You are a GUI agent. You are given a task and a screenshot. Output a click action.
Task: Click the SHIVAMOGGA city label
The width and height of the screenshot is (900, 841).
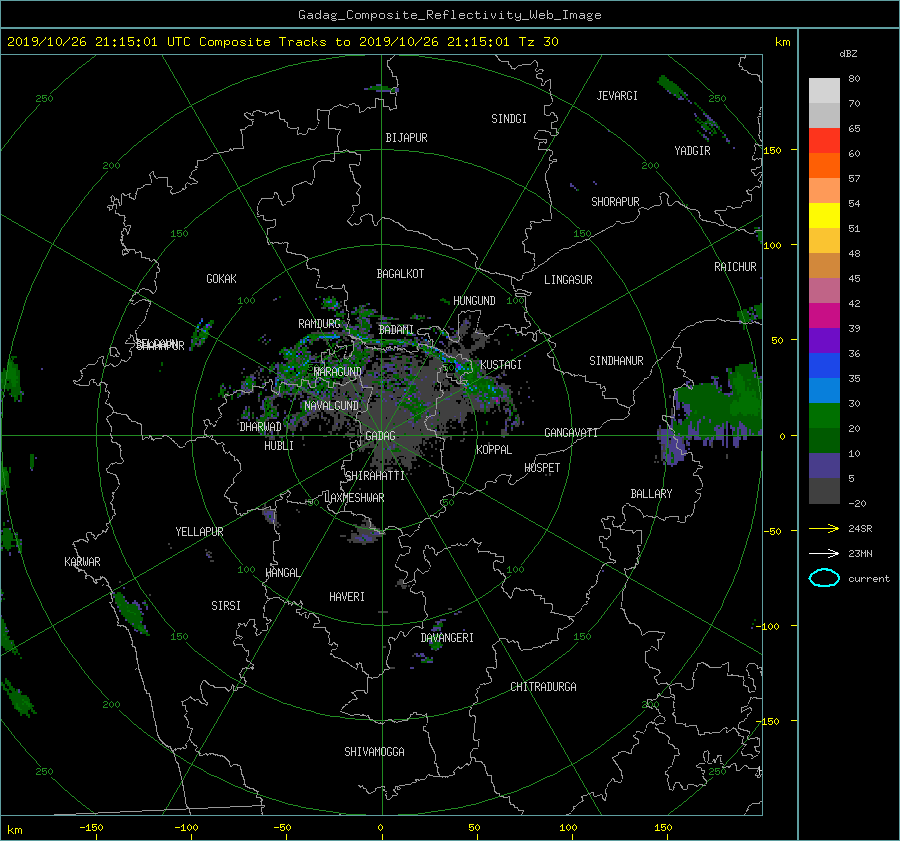(x=374, y=751)
